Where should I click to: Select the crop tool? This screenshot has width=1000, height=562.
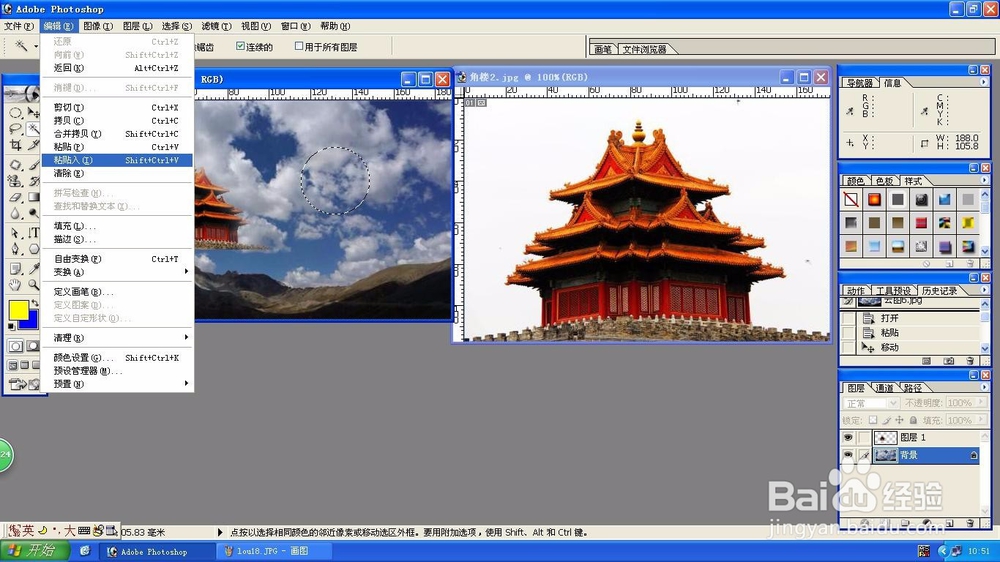(15, 146)
